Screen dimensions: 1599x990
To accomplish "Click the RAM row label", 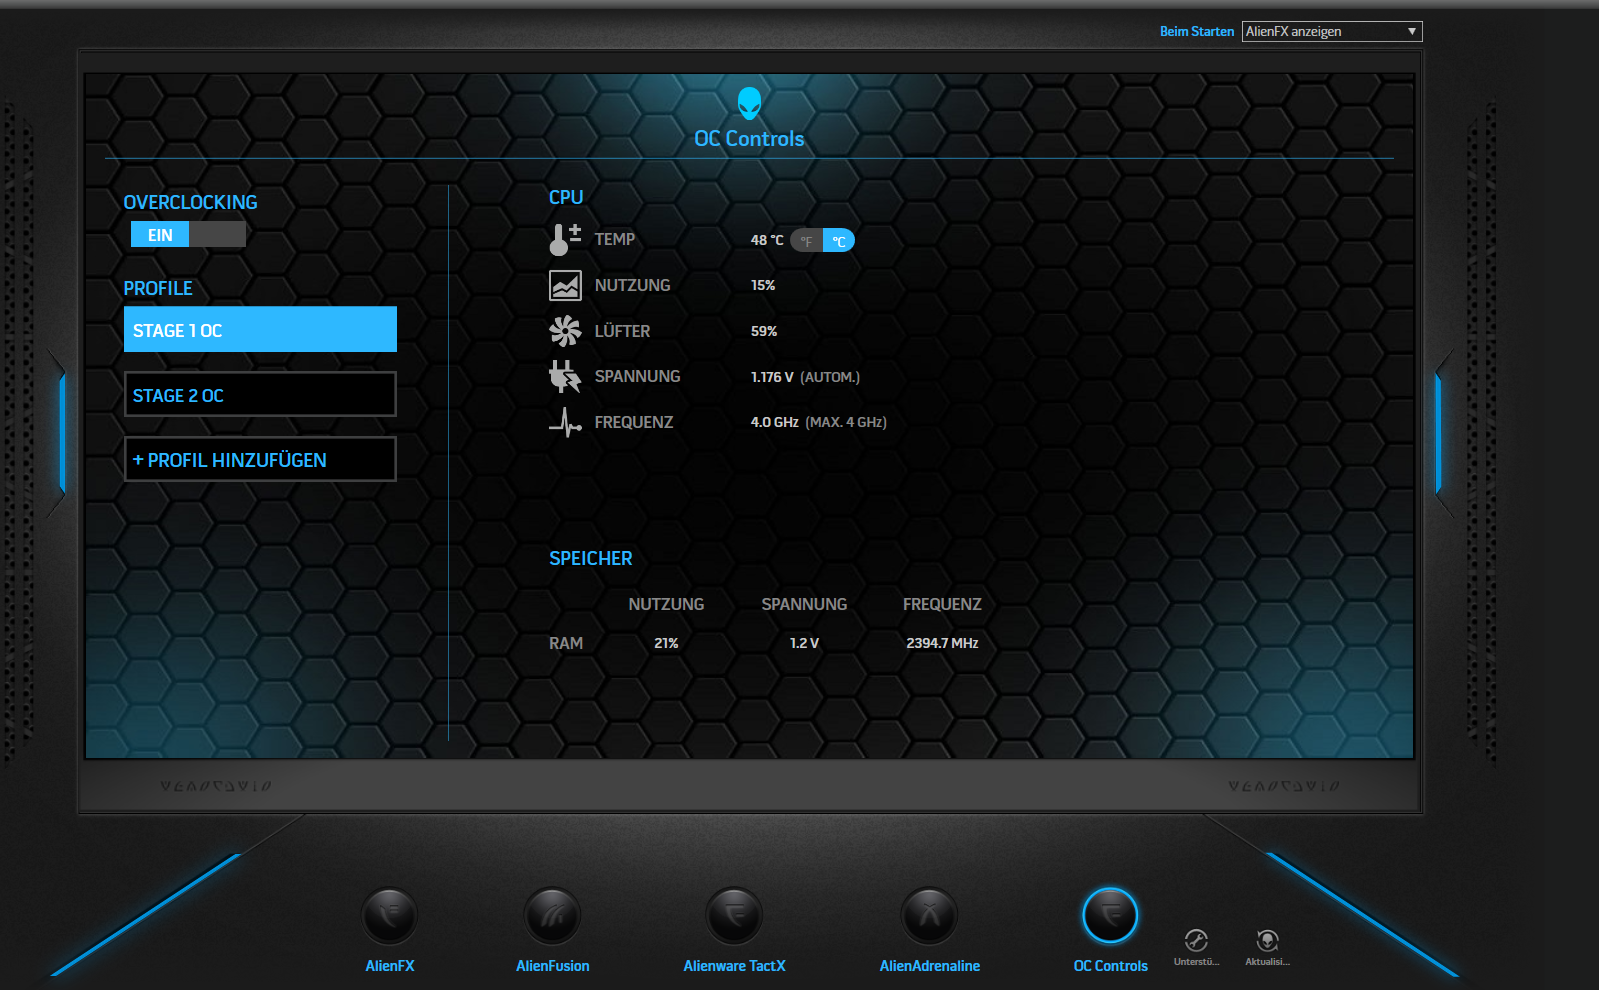I will 566,643.
